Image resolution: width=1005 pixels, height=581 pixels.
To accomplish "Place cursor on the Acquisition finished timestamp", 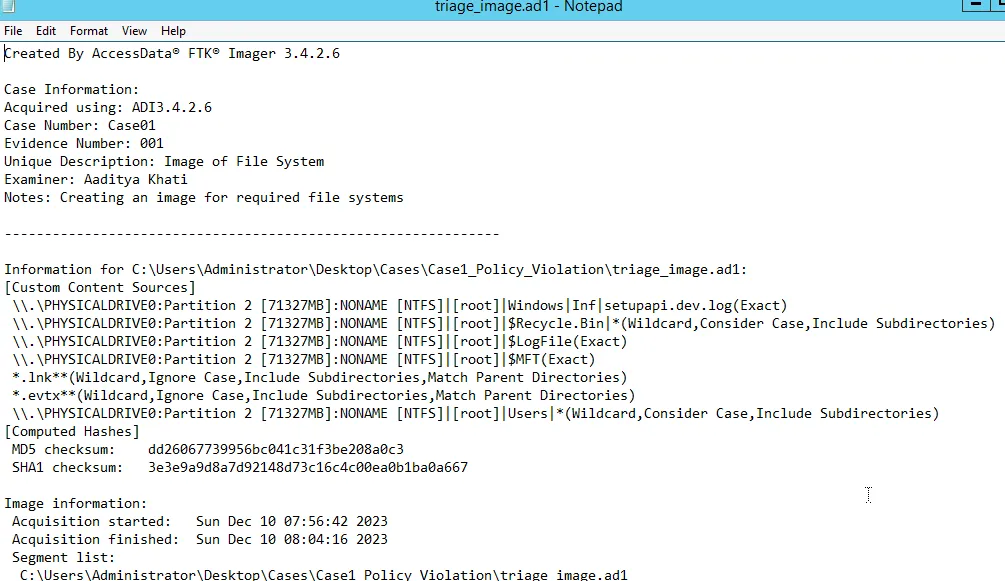I will point(291,539).
